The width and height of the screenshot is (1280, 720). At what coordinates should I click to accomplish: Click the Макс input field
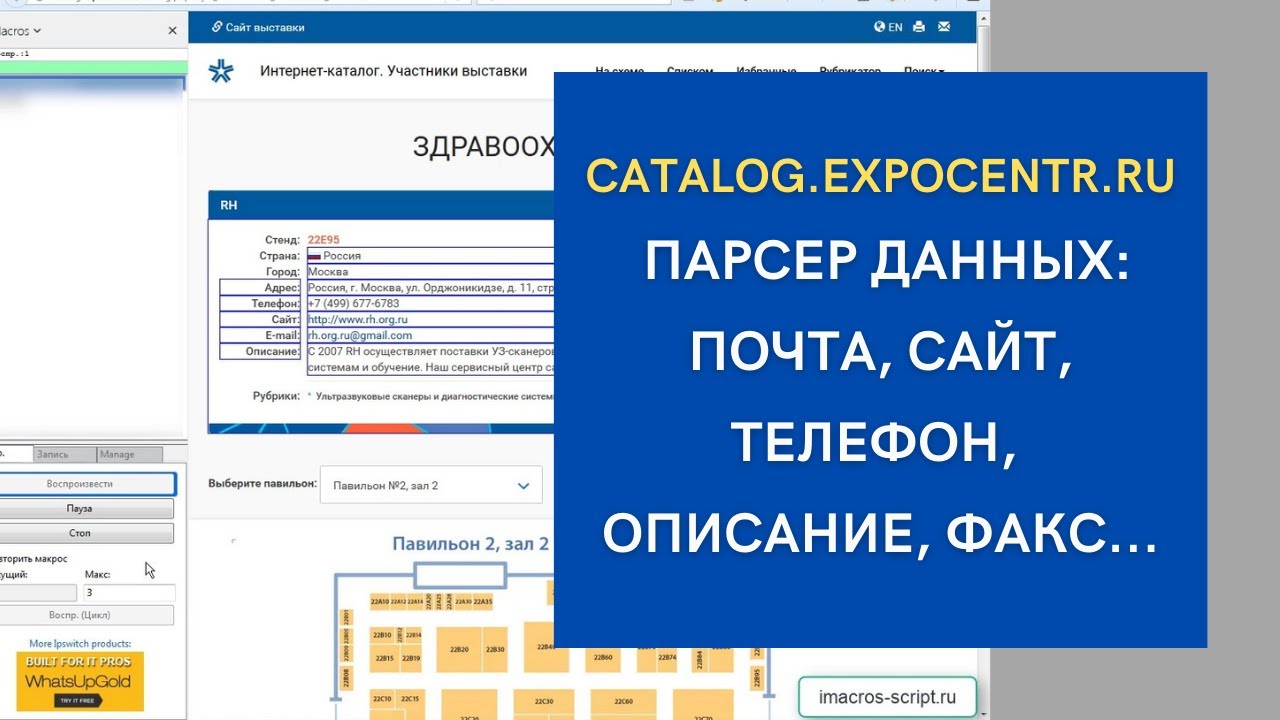tap(129, 592)
